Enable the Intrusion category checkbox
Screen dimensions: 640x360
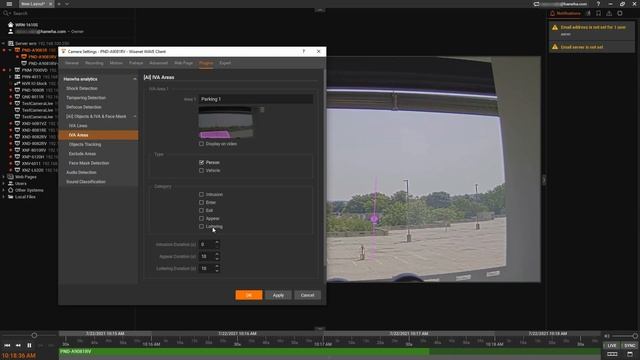201,194
